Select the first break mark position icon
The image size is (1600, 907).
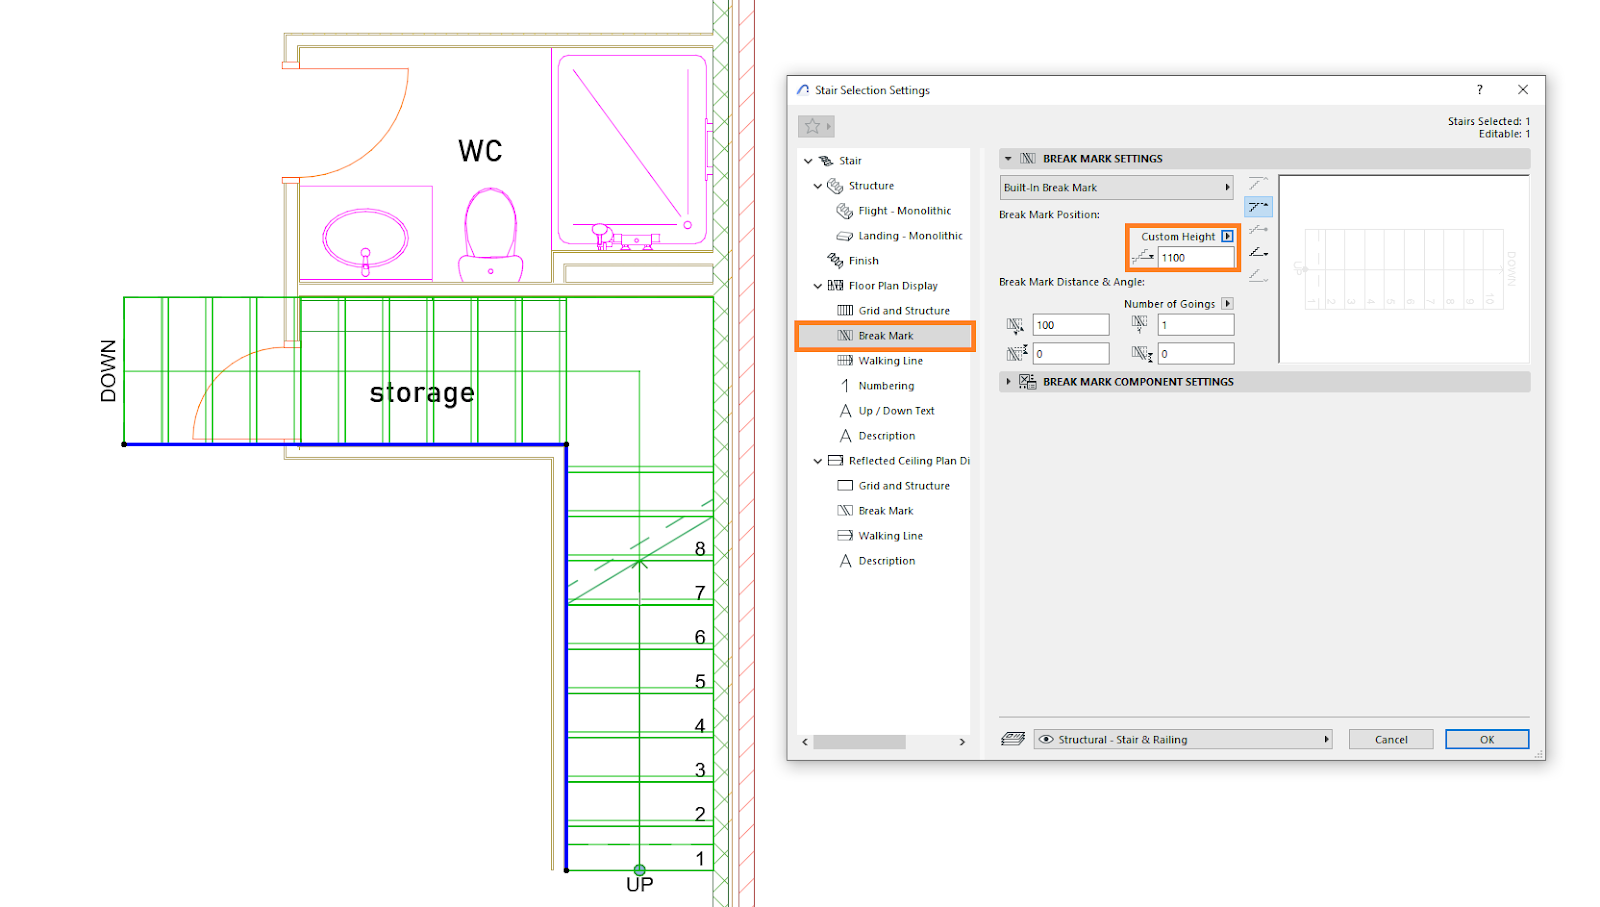[1258, 184]
